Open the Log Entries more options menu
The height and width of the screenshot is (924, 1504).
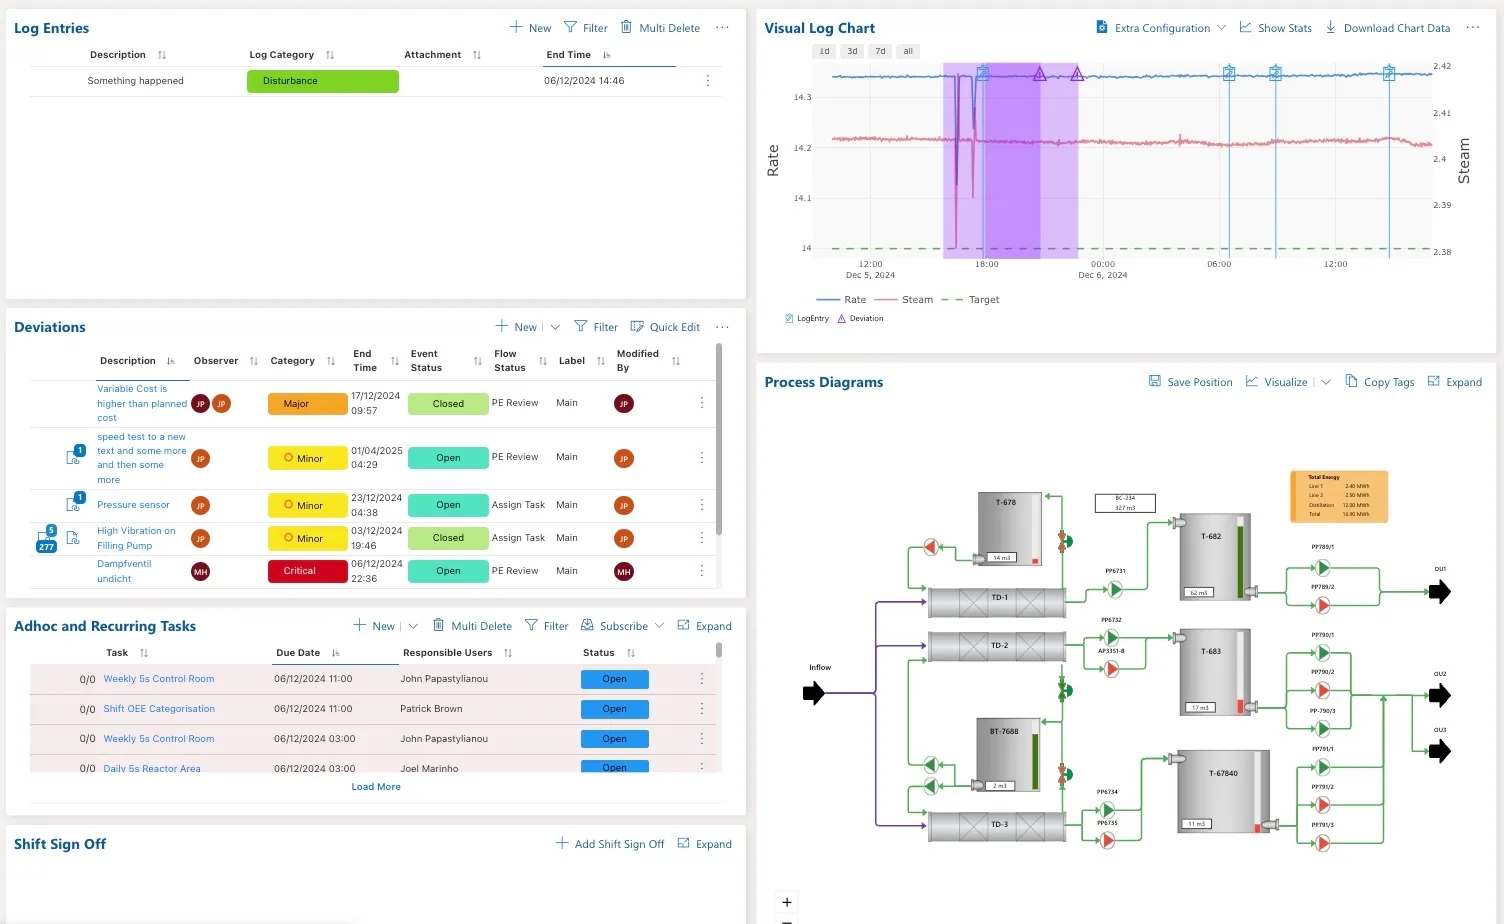click(722, 28)
